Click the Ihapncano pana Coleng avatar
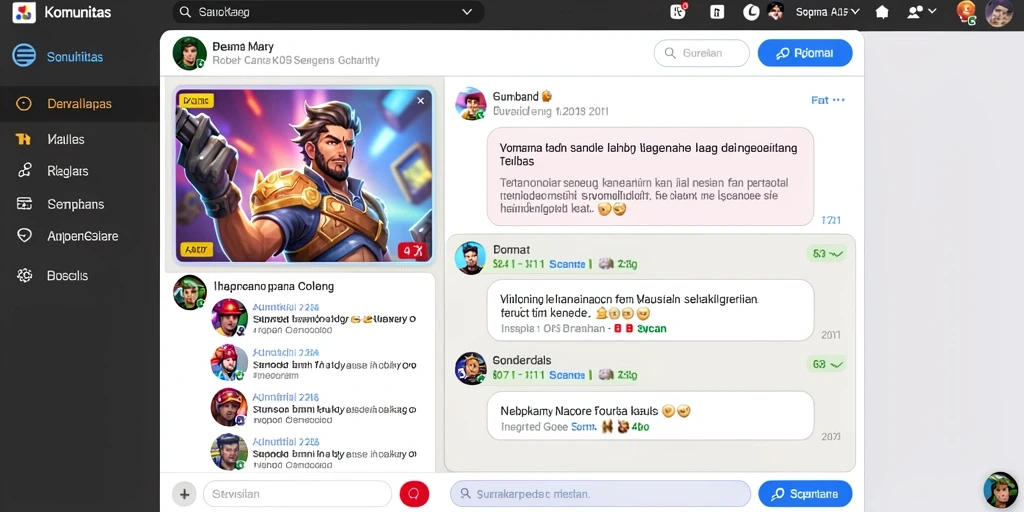Screen dimensions: 1024x512 pyautogui.click(x=190, y=292)
